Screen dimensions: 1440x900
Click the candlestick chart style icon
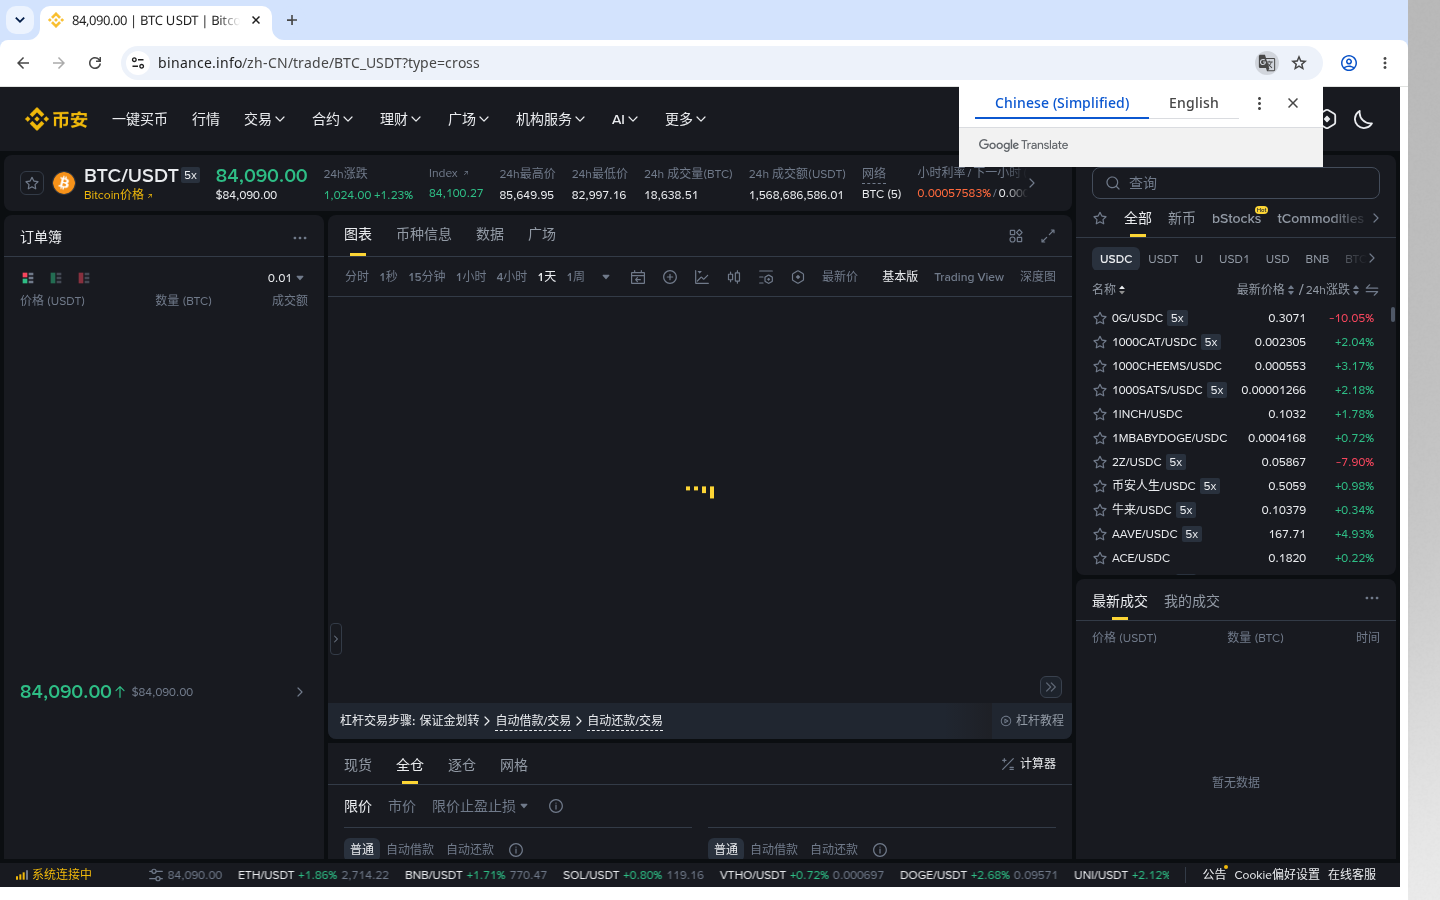pos(734,277)
